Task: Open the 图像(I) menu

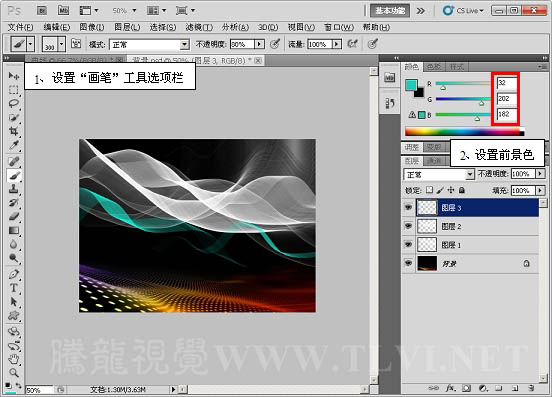Action: [92, 27]
